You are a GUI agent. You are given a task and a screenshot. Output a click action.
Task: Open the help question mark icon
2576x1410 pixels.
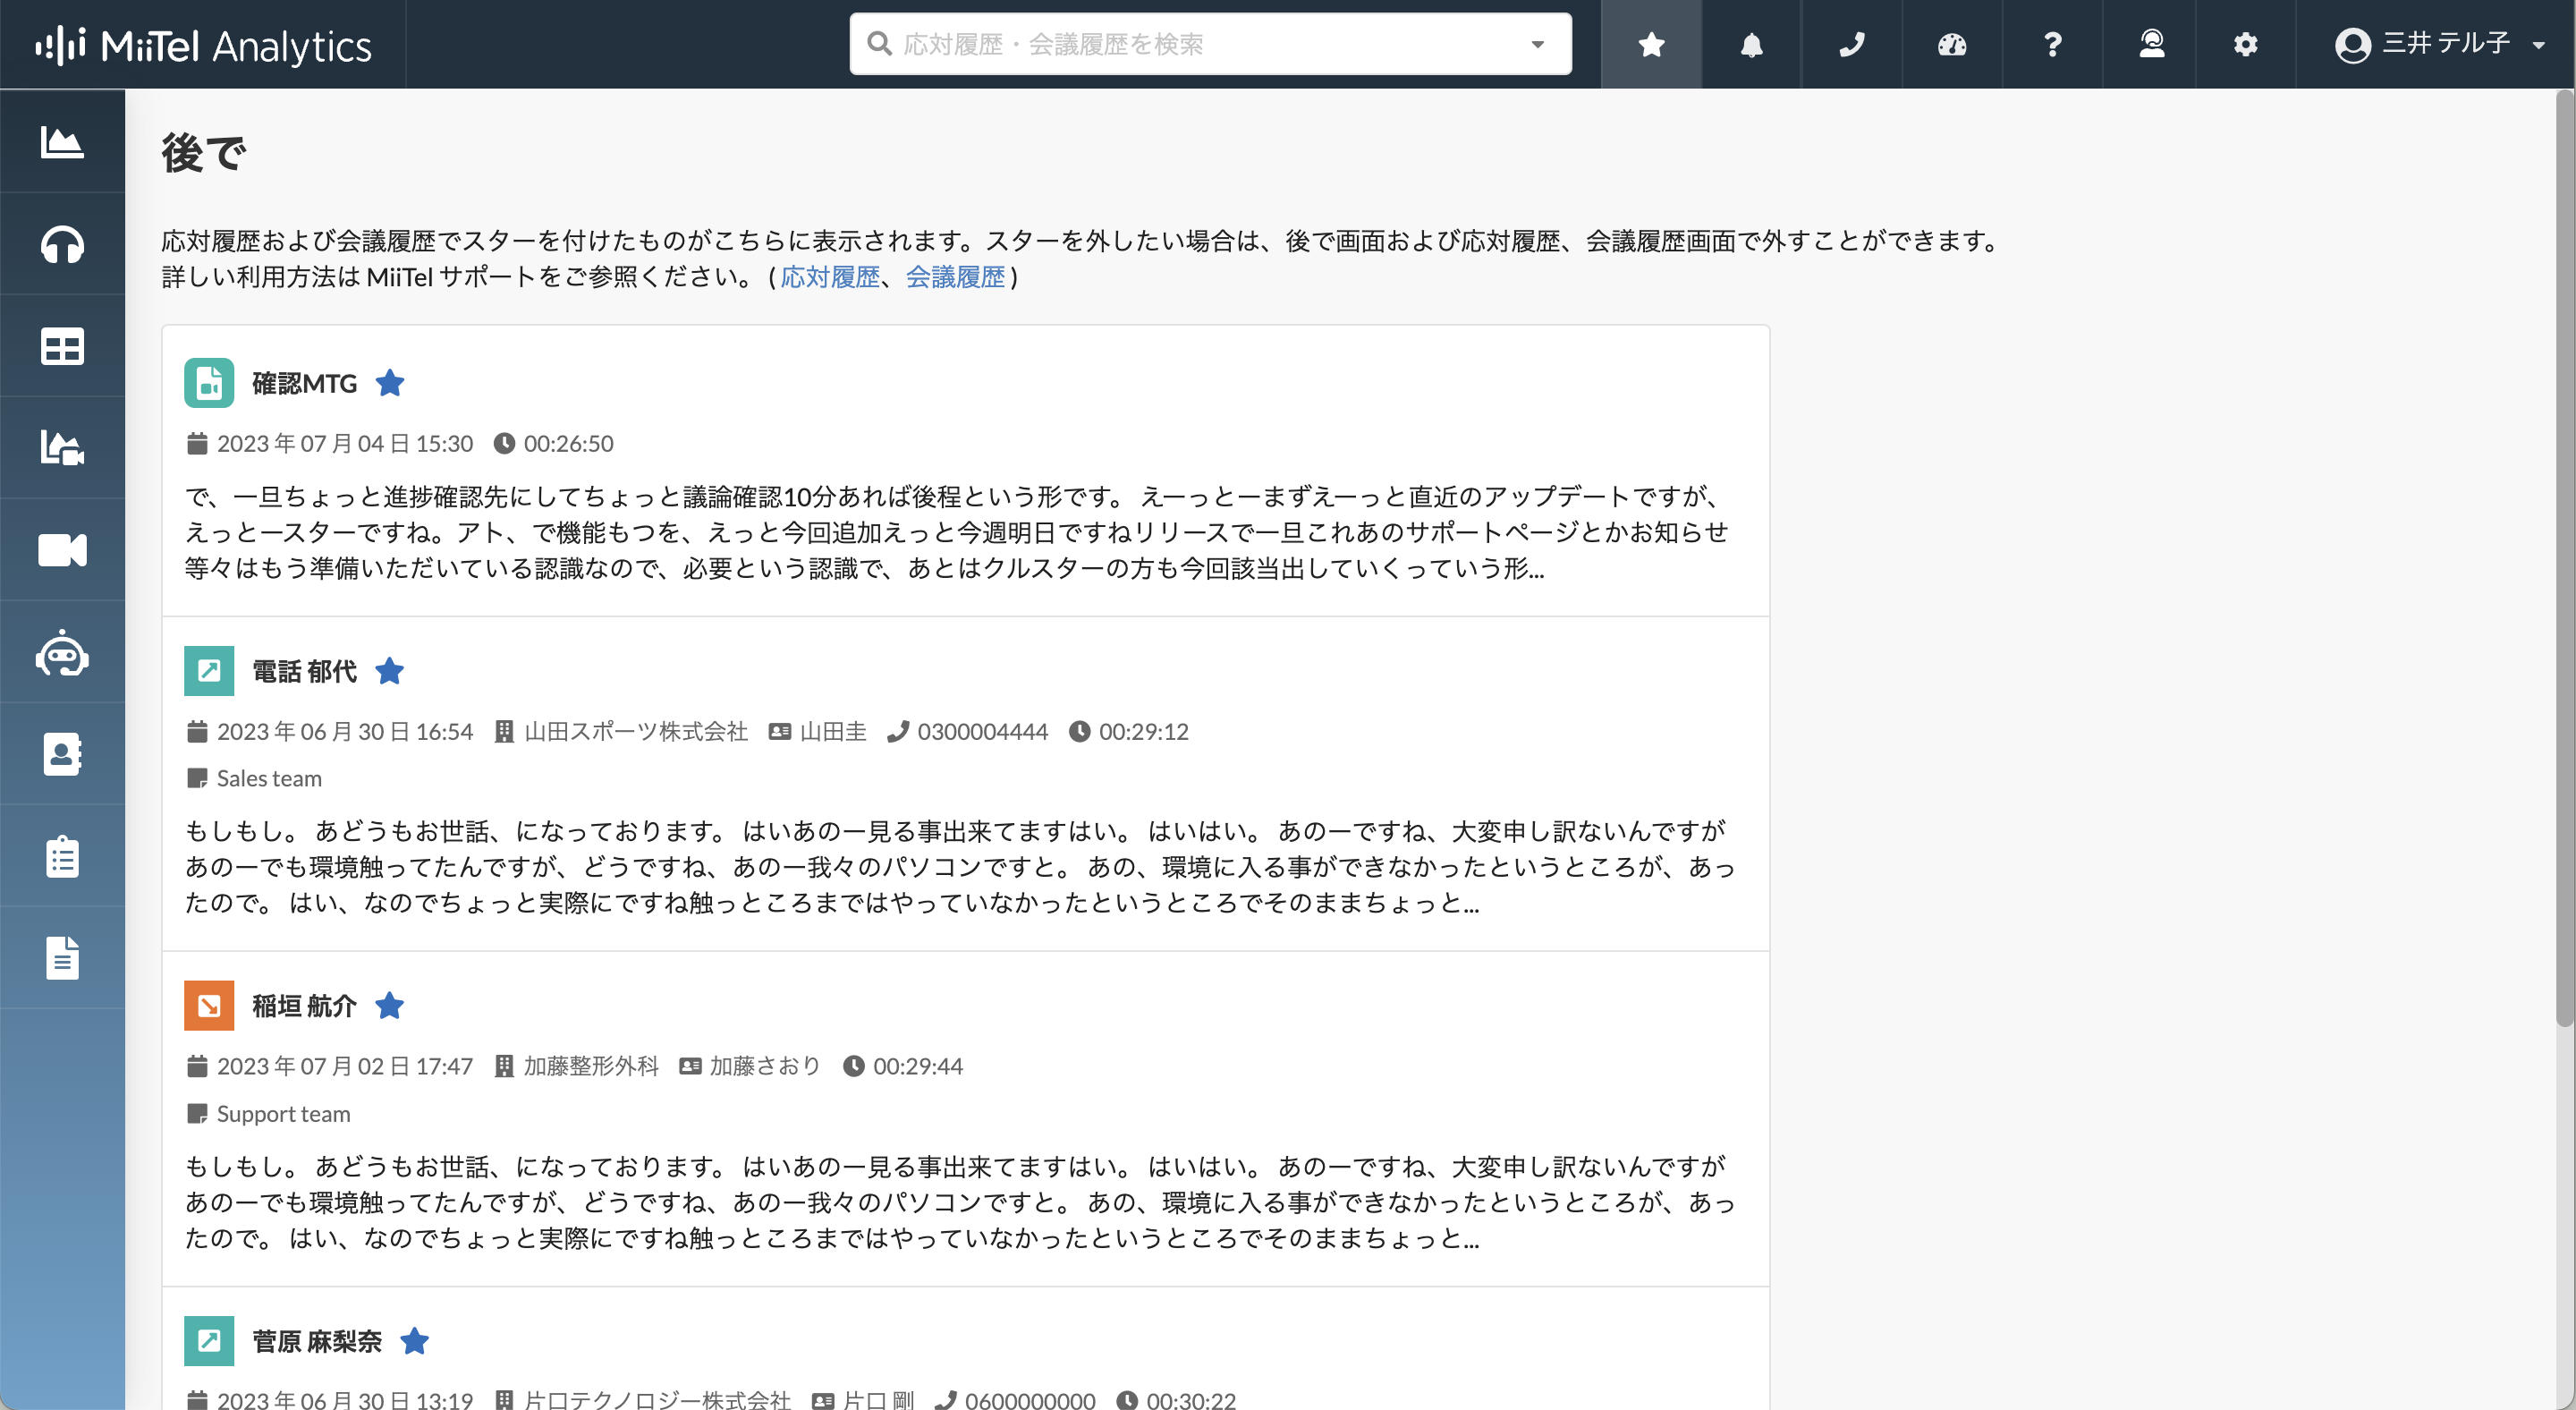click(x=2052, y=44)
